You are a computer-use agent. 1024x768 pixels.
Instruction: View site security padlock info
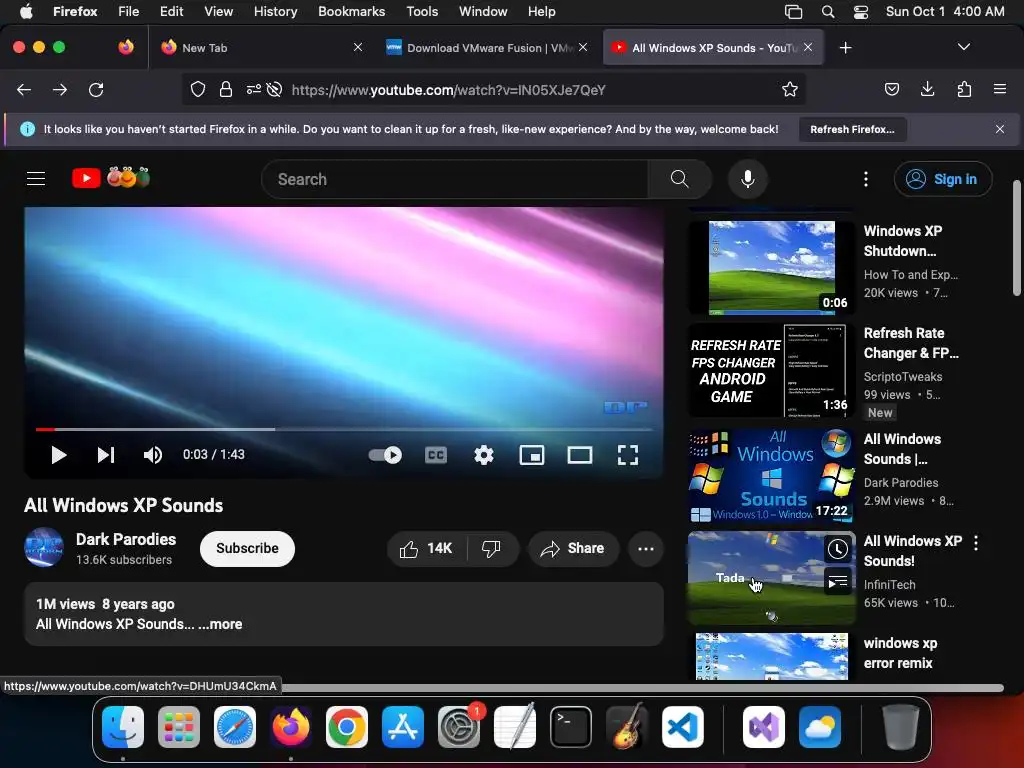pos(226,89)
